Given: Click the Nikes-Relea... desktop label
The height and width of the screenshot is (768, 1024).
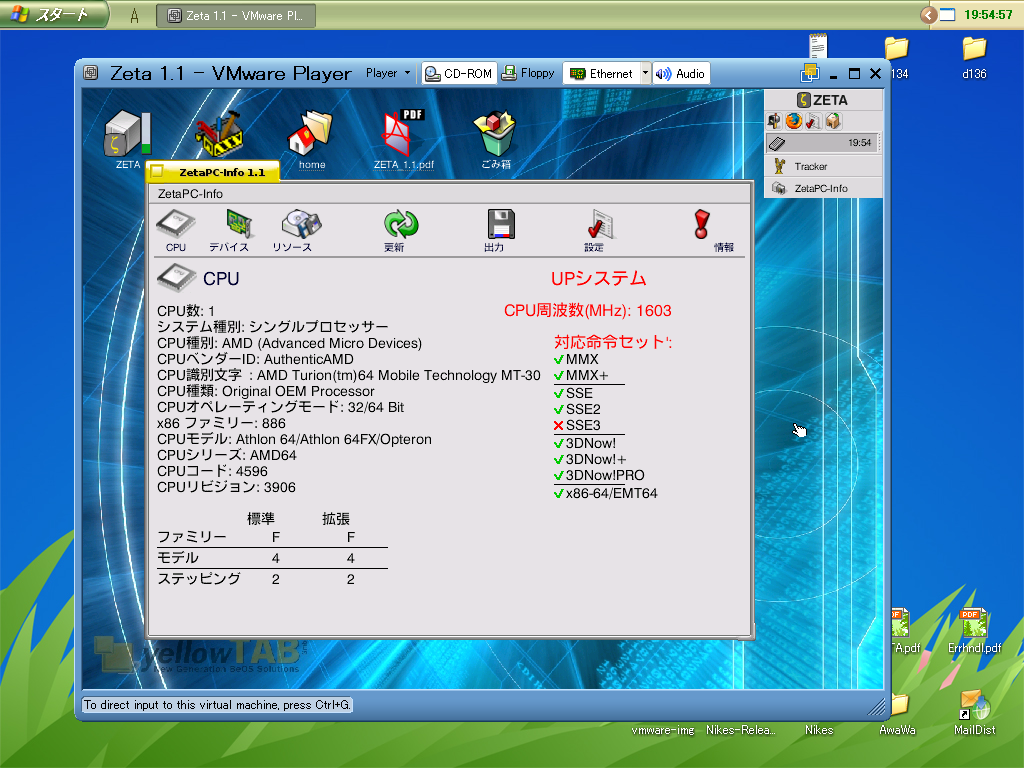Looking at the screenshot, I should point(740,730).
